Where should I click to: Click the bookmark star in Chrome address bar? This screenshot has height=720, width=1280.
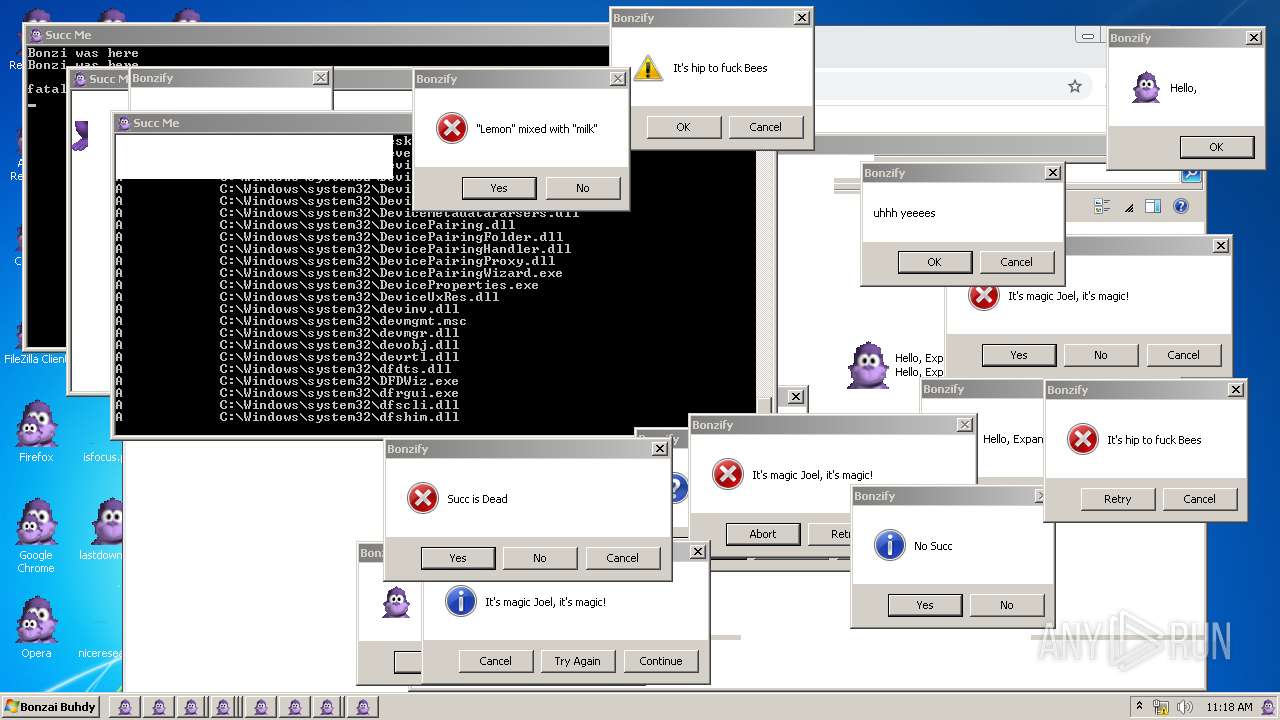pyautogui.click(x=1075, y=87)
